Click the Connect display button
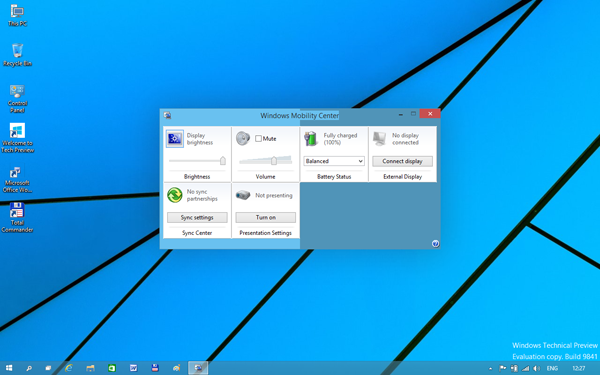 (x=402, y=161)
